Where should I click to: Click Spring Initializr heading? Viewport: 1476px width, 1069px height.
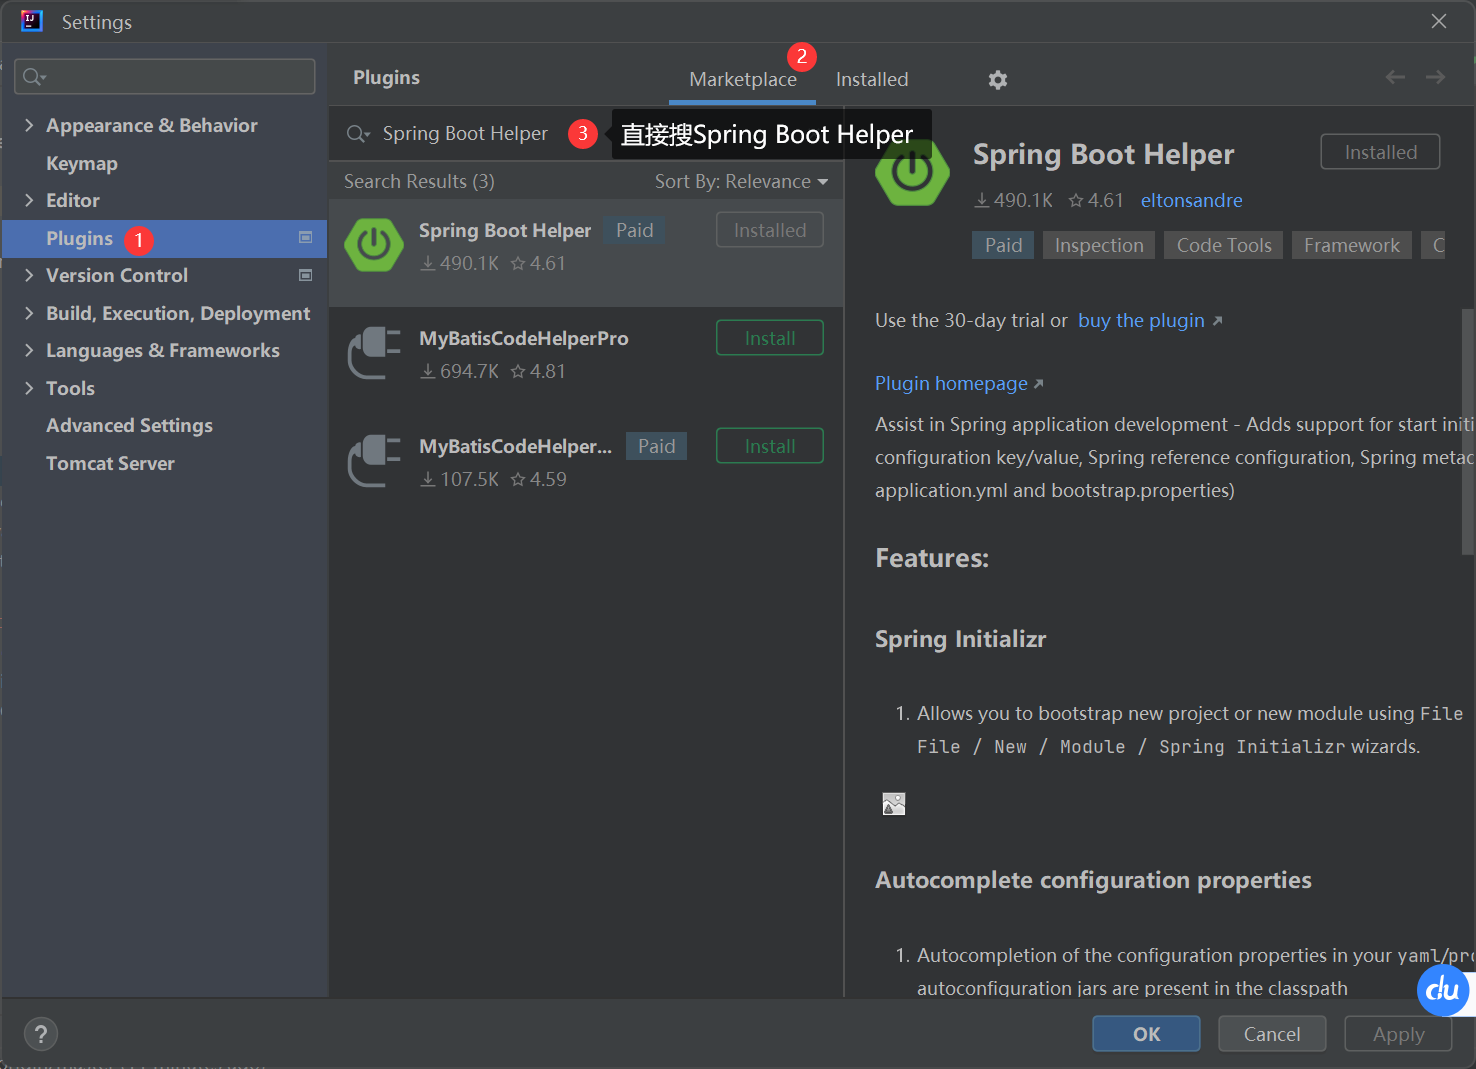click(x=960, y=639)
